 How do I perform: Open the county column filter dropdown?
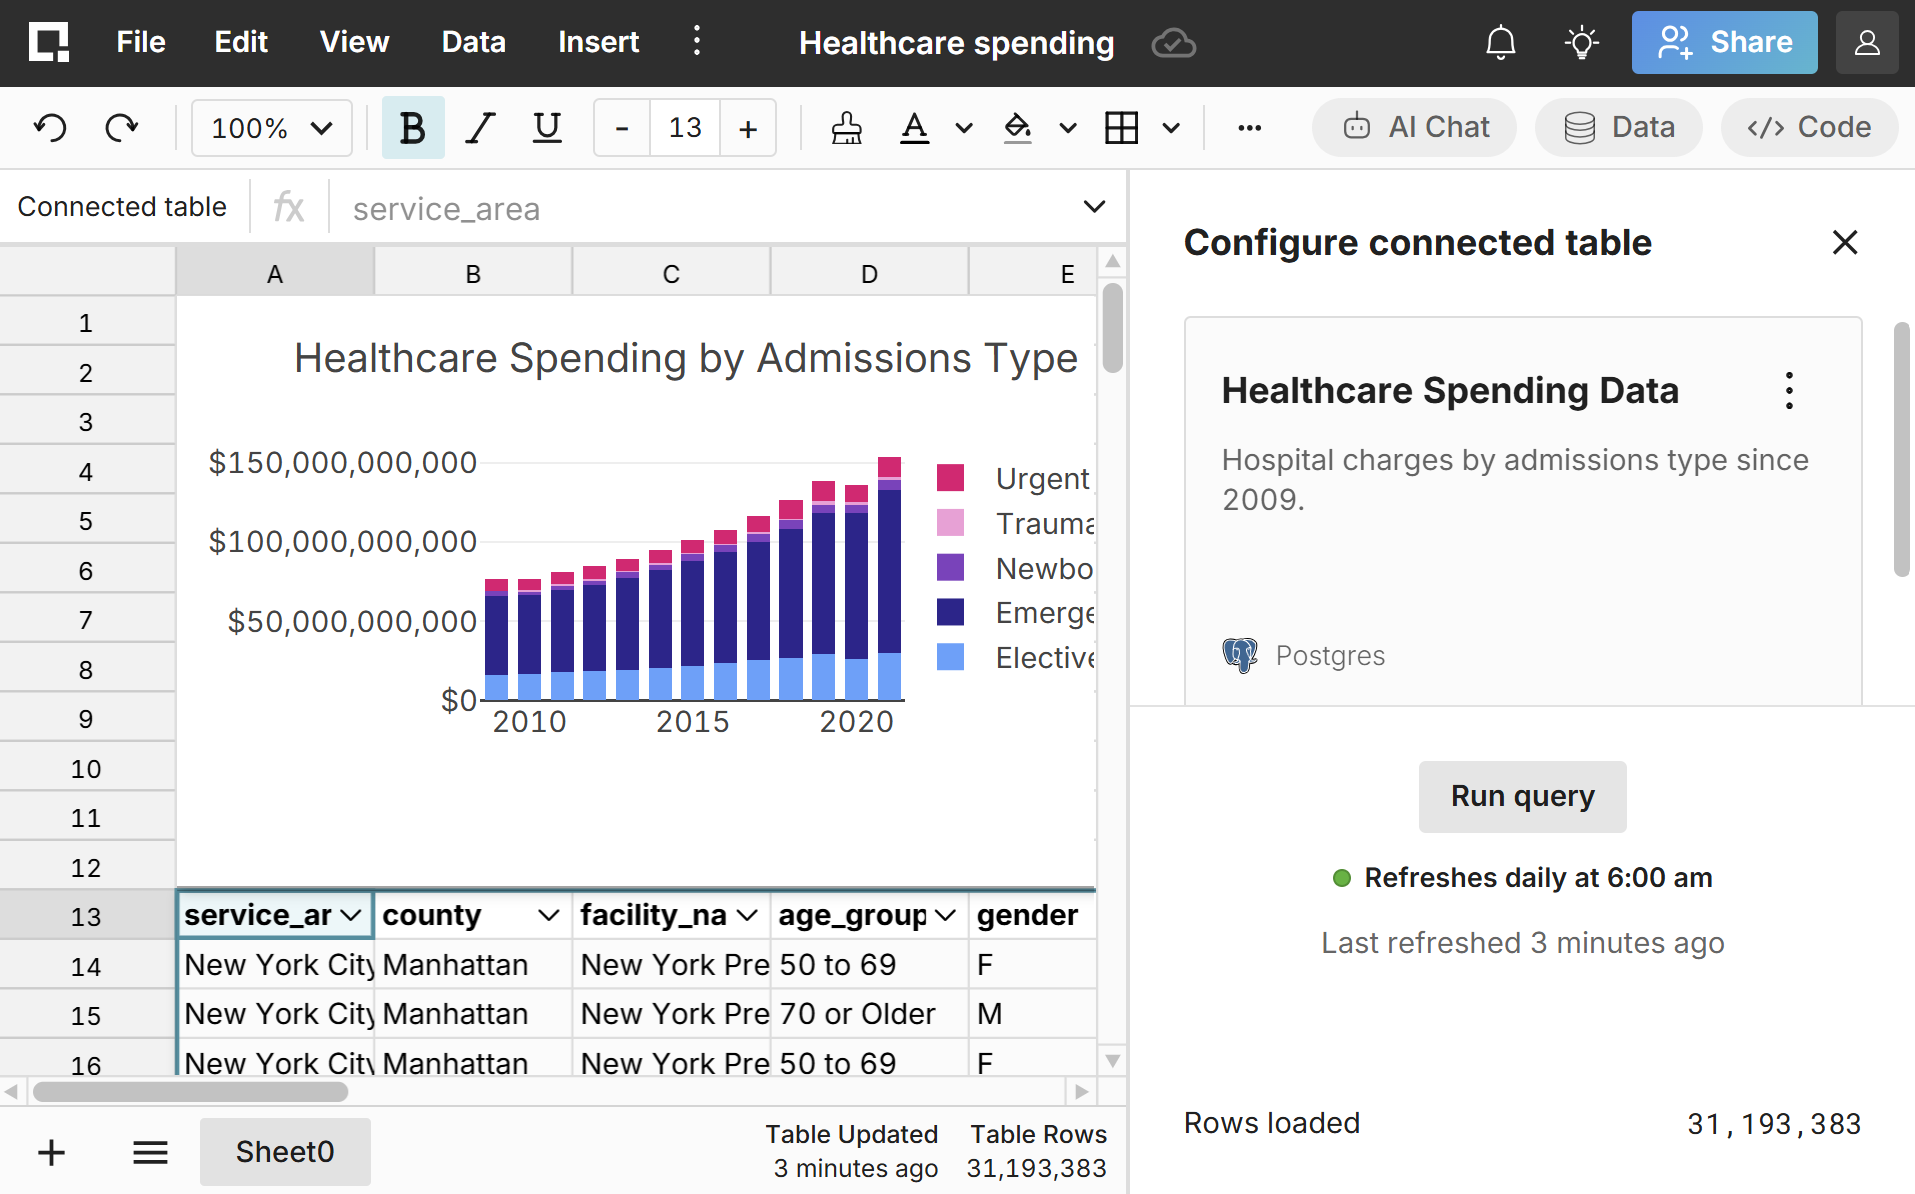click(x=548, y=915)
